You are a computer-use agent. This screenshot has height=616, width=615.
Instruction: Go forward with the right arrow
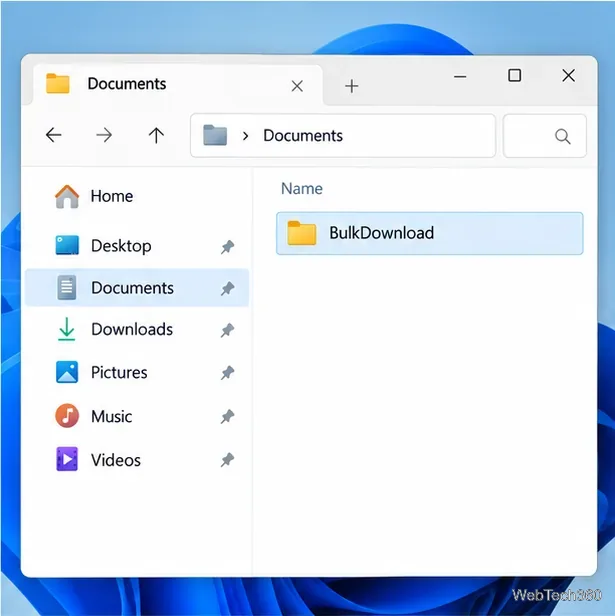(x=104, y=135)
